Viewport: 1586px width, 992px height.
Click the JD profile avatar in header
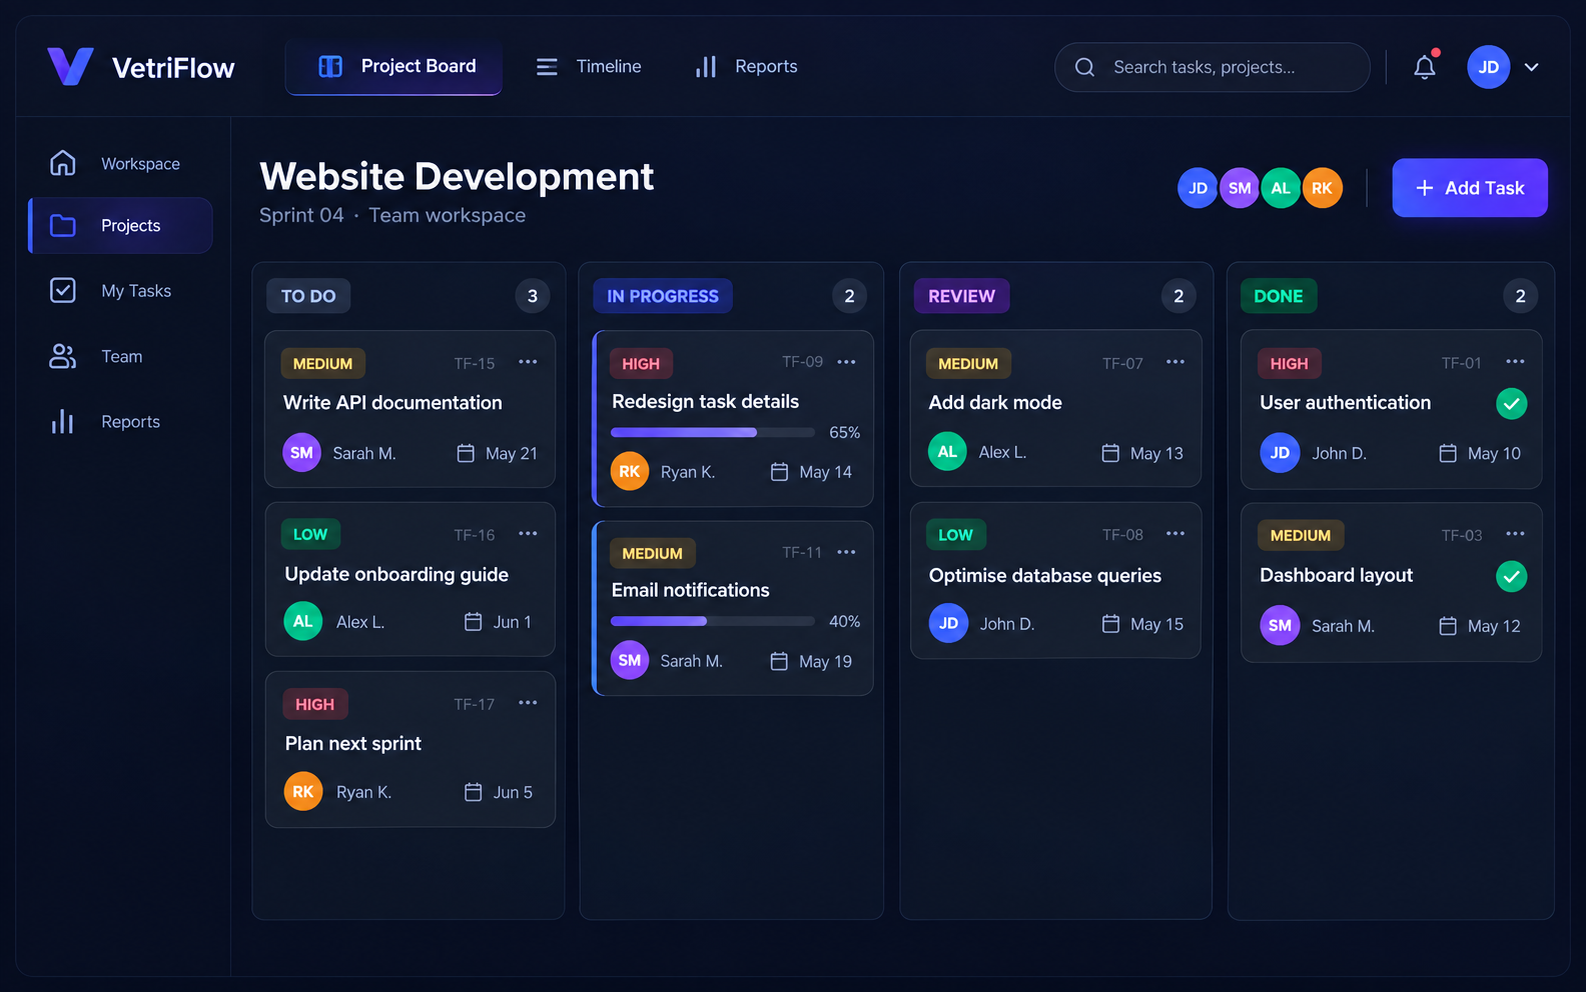[x=1488, y=67]
